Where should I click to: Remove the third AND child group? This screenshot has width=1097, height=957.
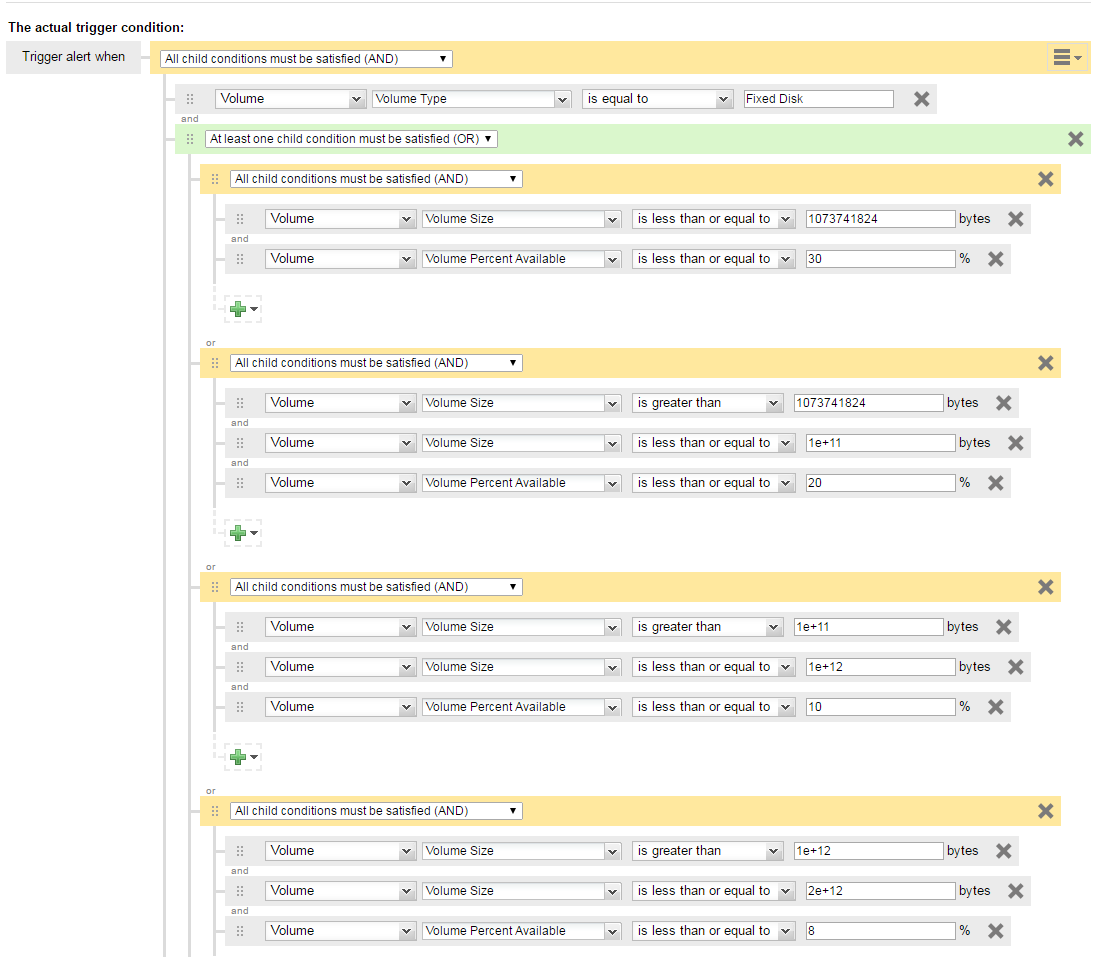pyautogui.click(x=1045, y=587)
